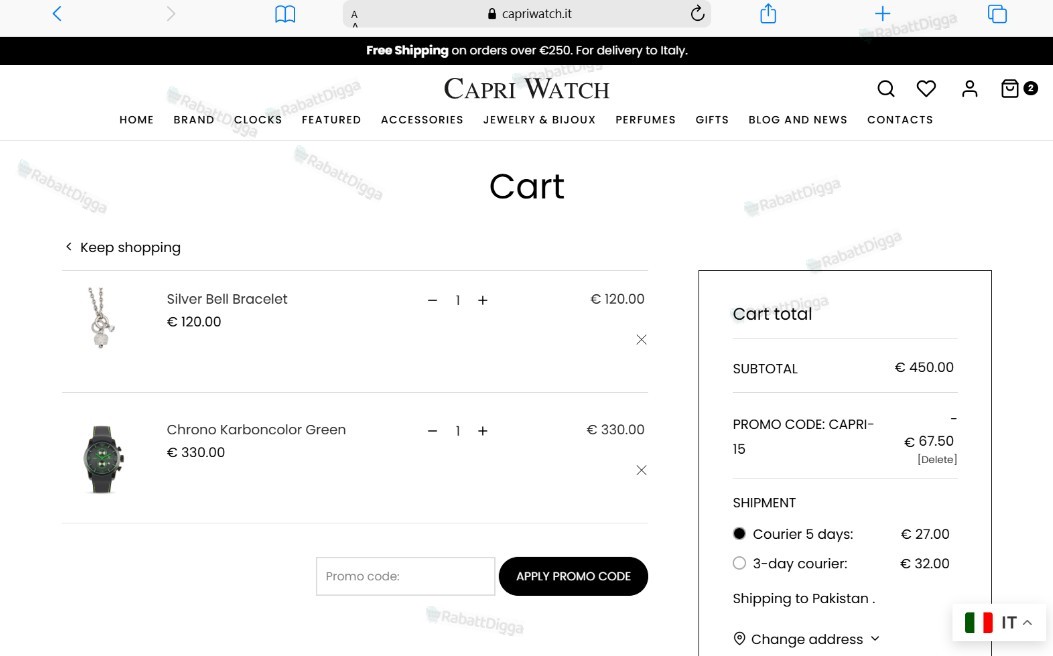
Task: Remove Chrono Karboncolor Green from cart
Action: [x=641, y=470]
